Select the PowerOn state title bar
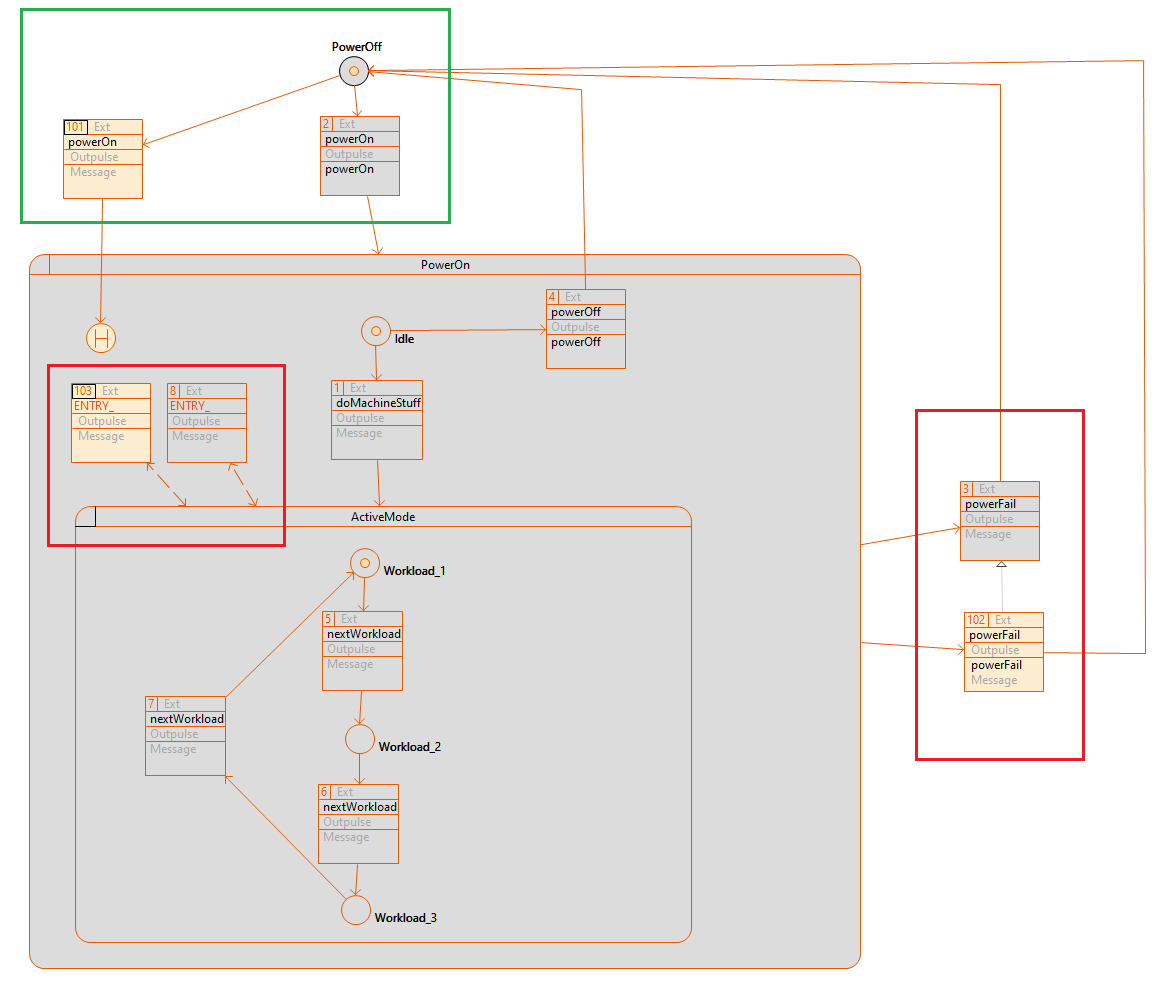 [x=445, y=265]
